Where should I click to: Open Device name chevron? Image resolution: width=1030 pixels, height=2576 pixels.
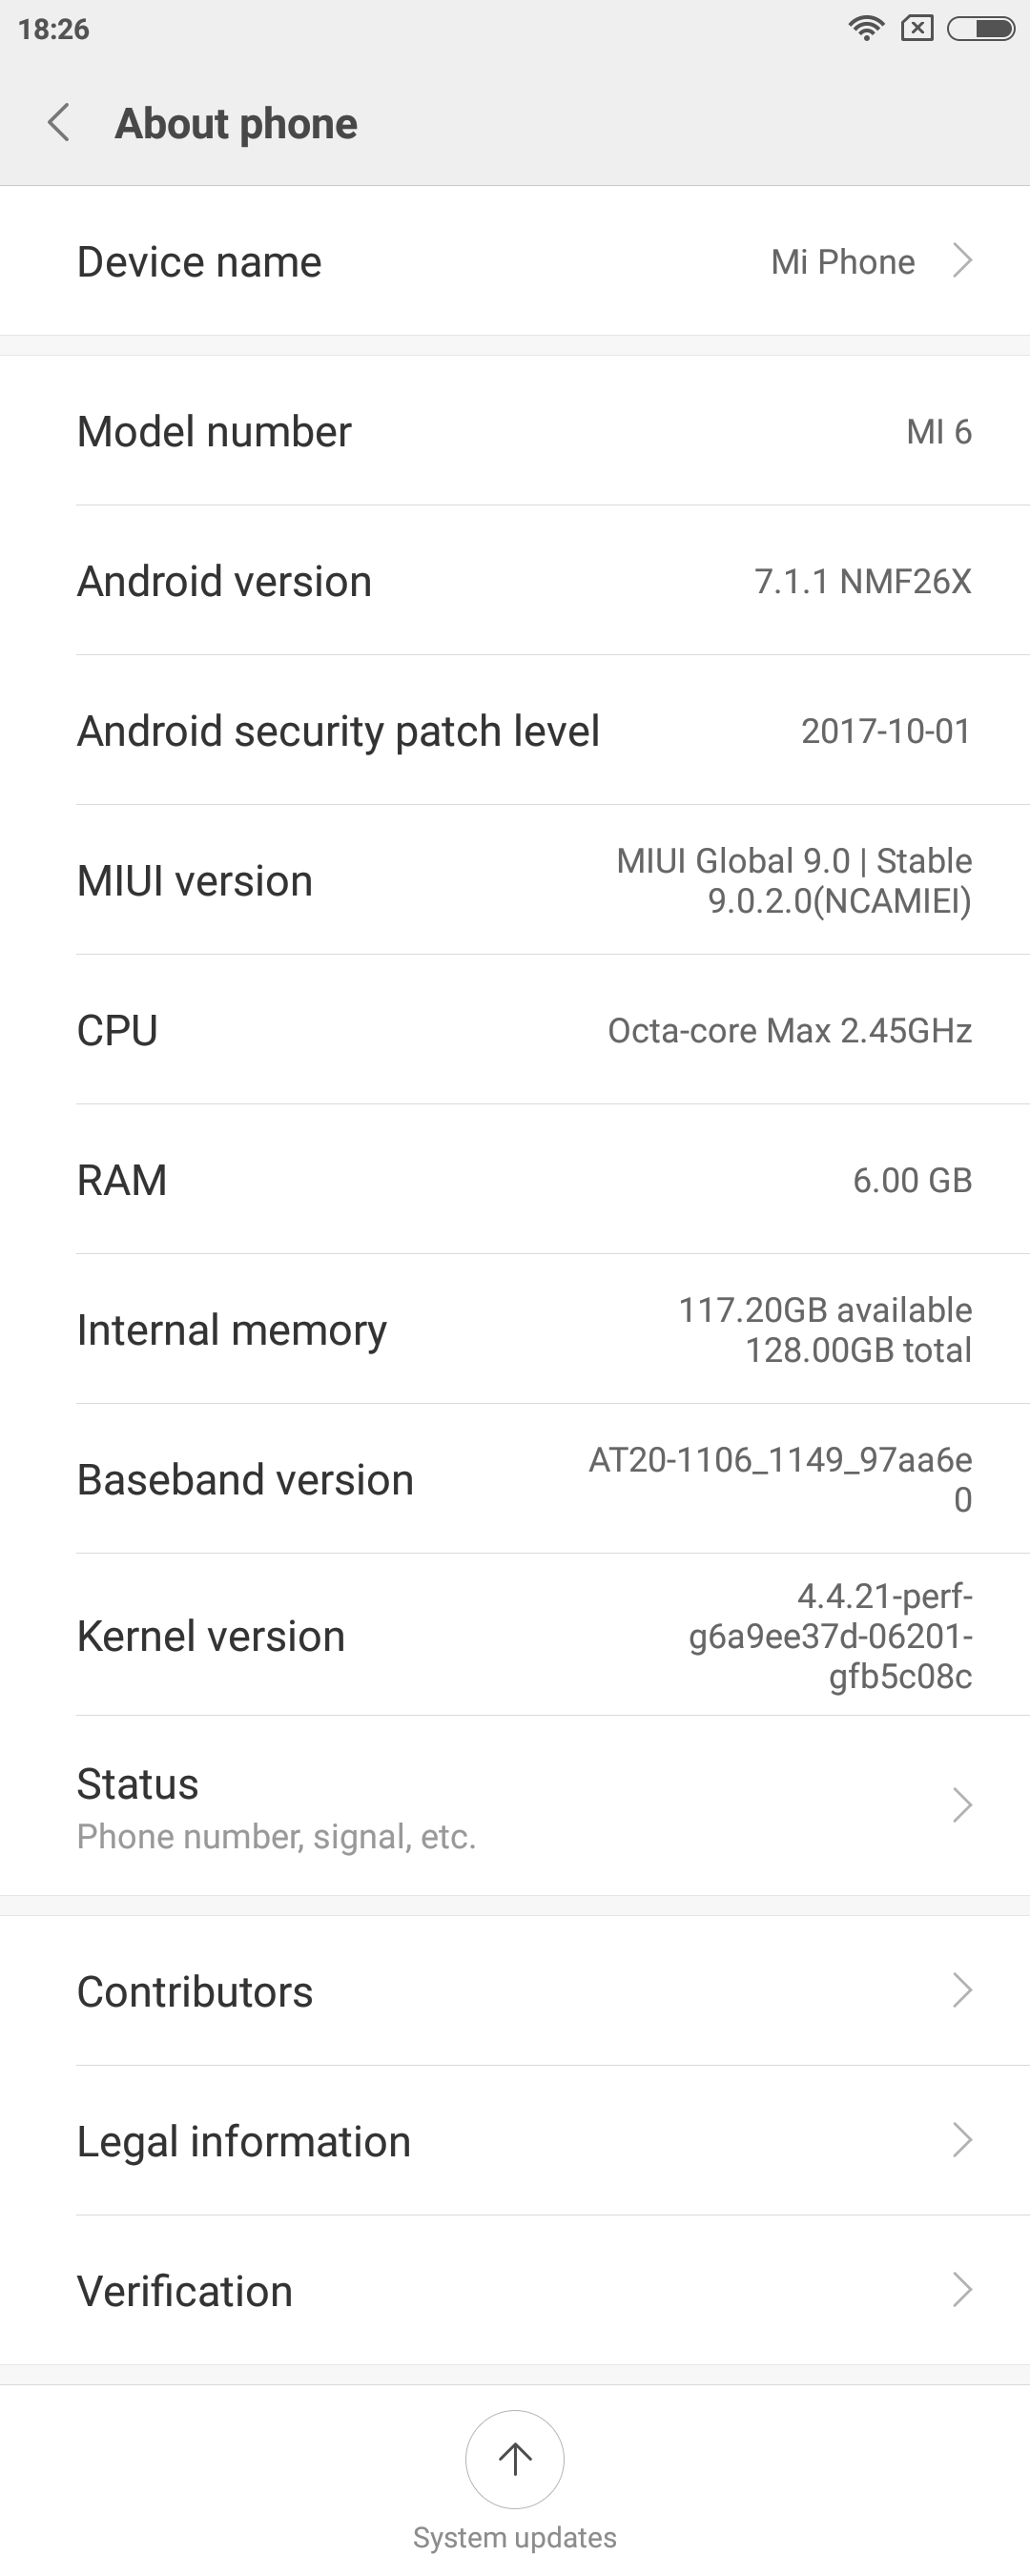pyautogui.click(x=962, y=261)
